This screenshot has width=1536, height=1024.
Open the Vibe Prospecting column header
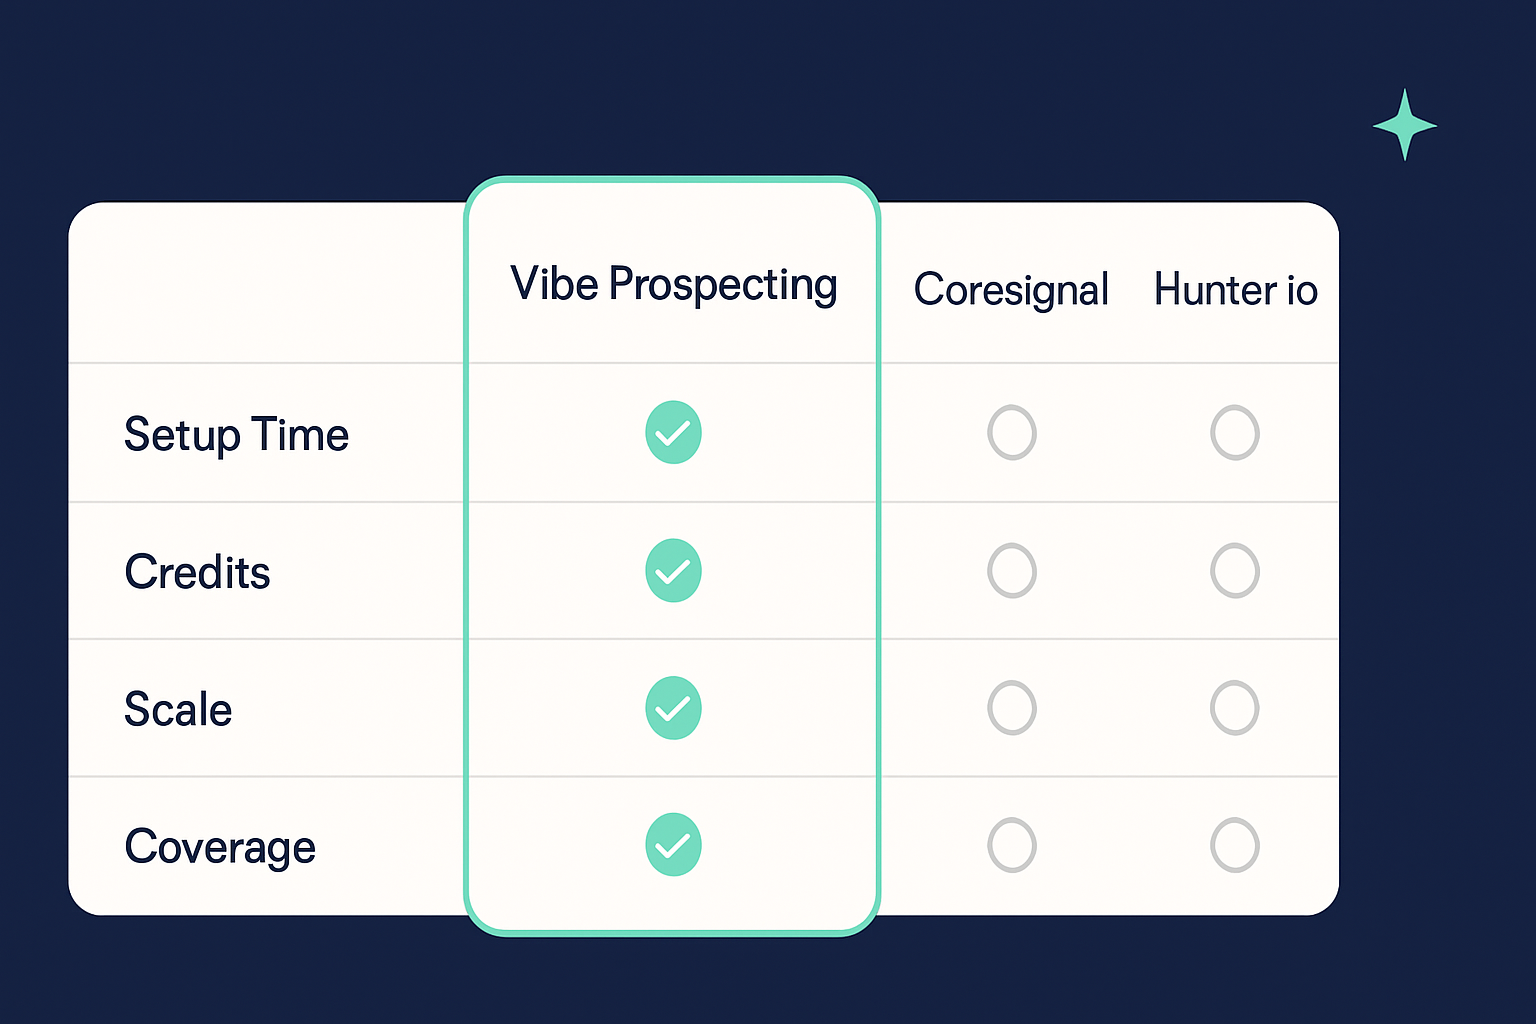click(x=673, y=285)
